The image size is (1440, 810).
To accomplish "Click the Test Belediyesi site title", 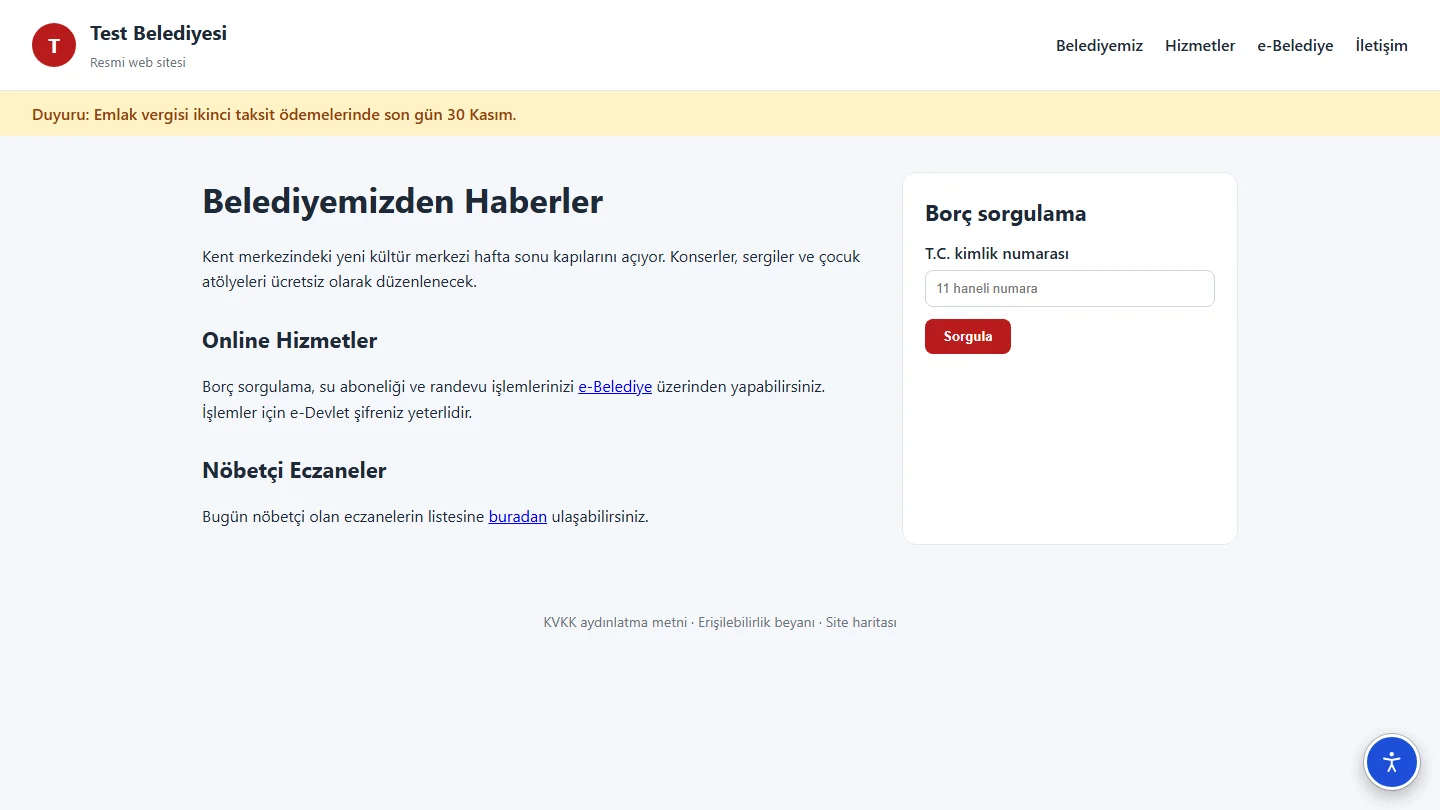I will click(158, 33).
